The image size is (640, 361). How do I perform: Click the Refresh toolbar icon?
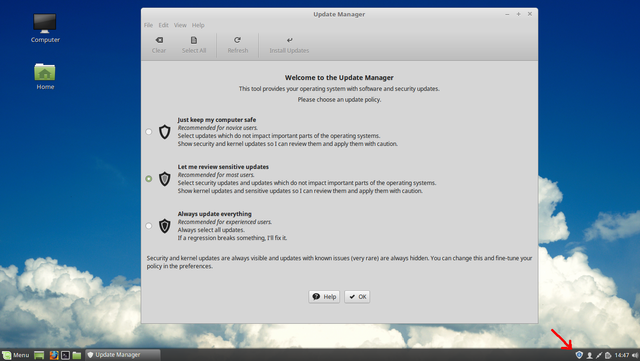coord(237,40)
